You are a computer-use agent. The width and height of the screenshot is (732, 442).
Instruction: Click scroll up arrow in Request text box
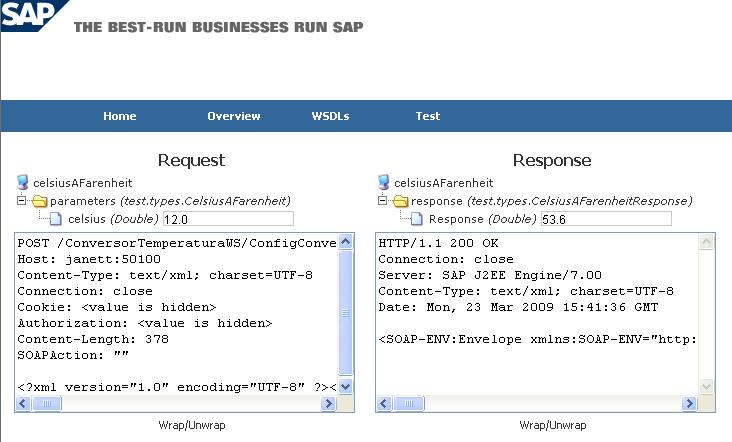point(345,242)
